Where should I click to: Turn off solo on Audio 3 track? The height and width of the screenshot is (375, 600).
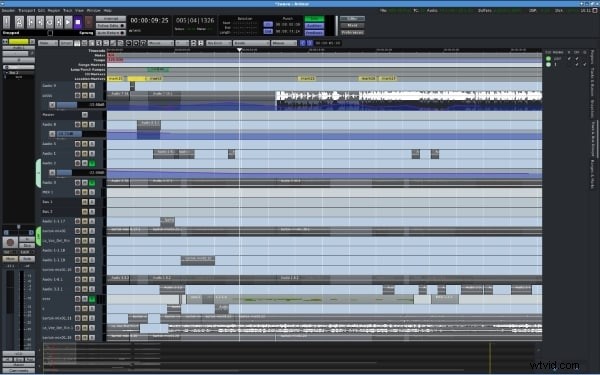point(92,183)
